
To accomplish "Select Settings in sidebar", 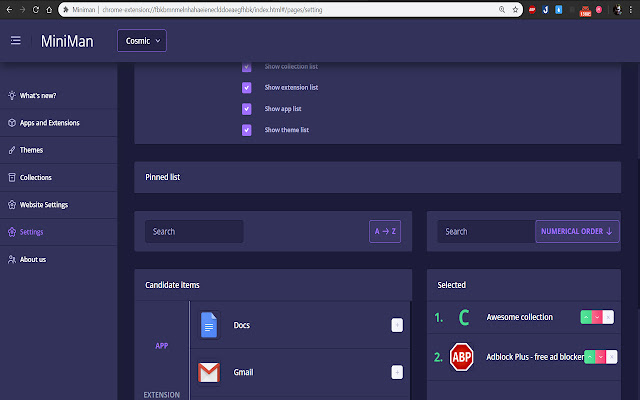I will pyautogui.click(x=58, y=232).
